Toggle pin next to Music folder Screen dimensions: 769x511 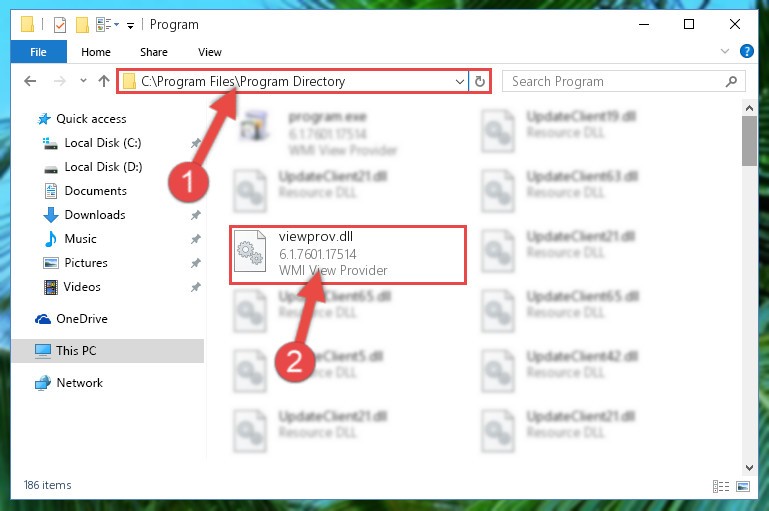click(196, 239)
